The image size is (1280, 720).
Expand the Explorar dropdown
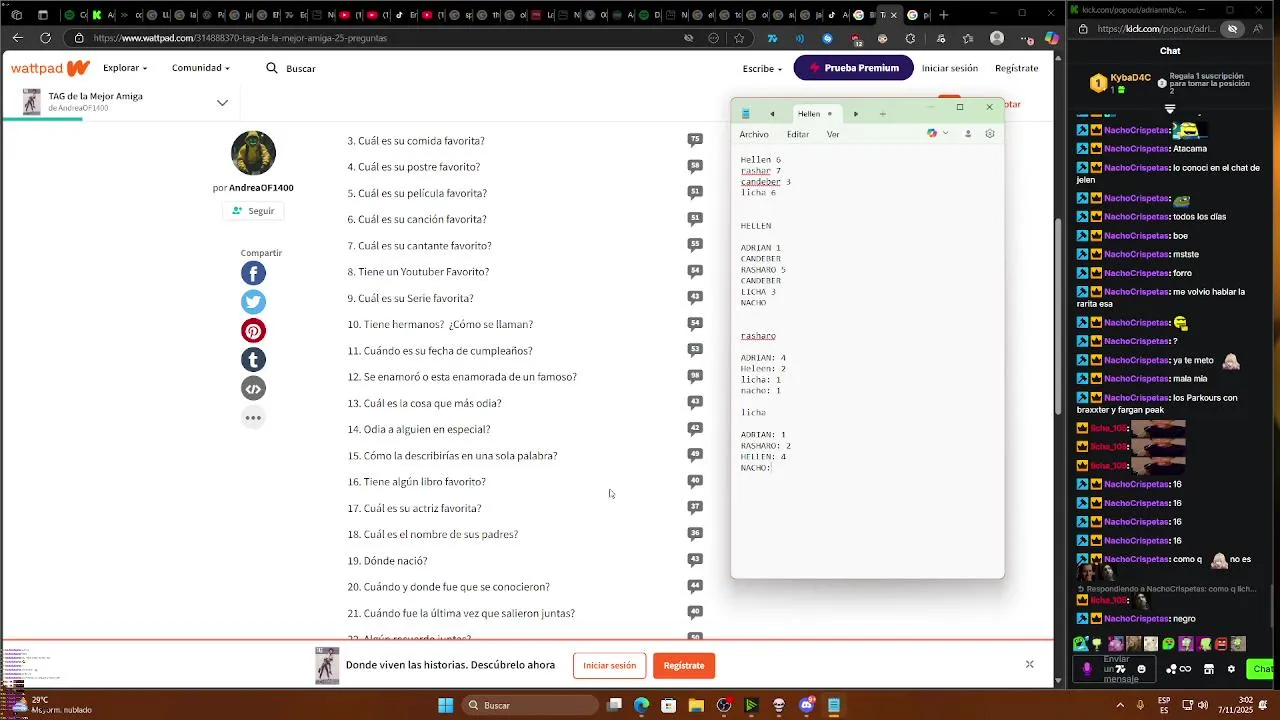pos(125,68)
